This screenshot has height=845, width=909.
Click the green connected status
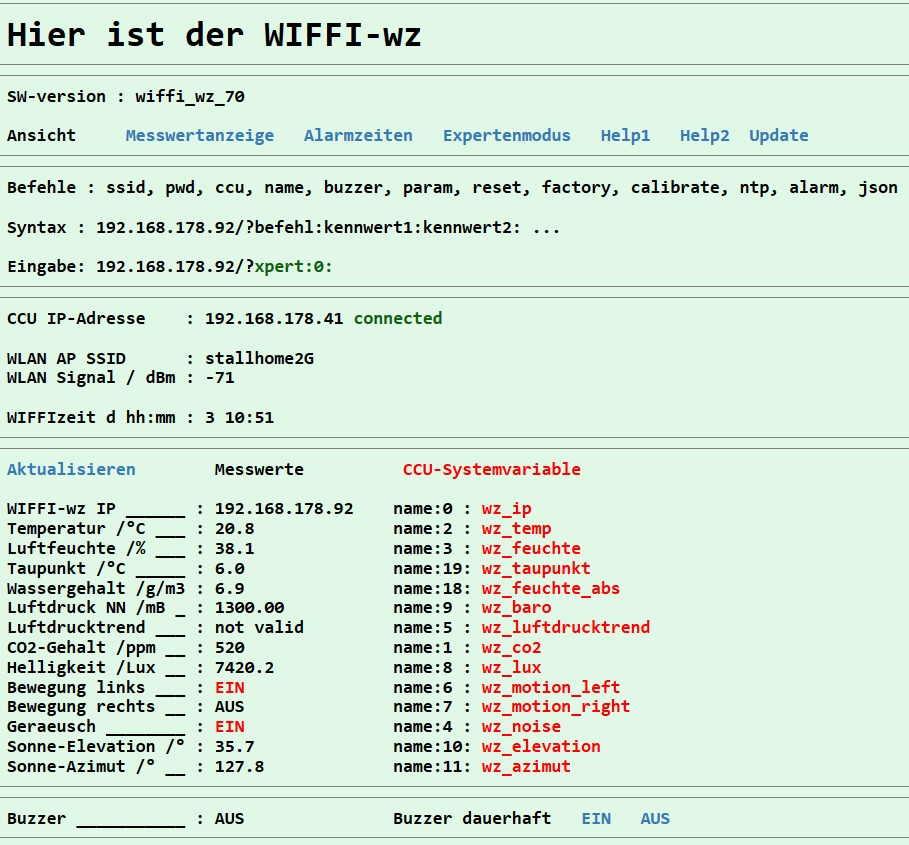pyautogui.click(x=398, y=318)
